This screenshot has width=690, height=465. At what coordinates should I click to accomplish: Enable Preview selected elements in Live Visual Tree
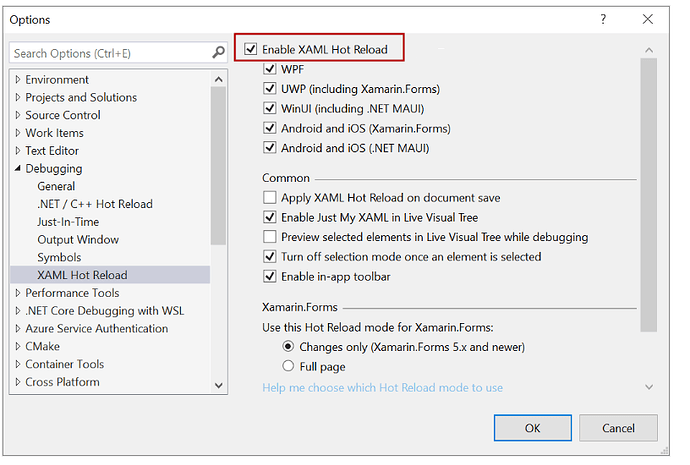[269, 237]
